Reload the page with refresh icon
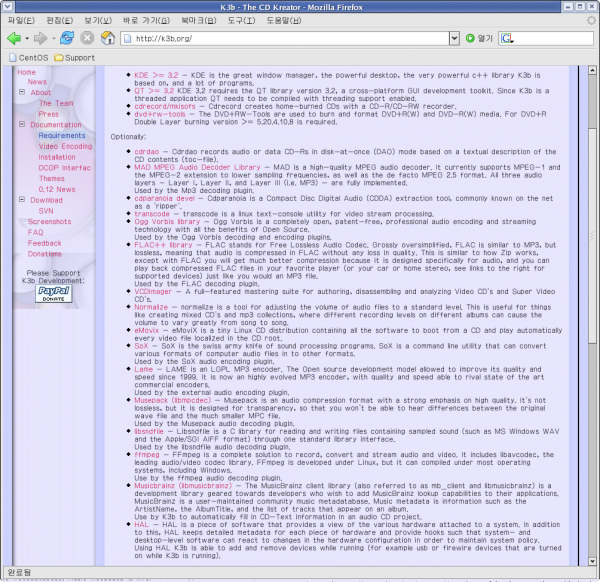Image resolution: width=600 pixels, height=582 pixels. point(67,38)
